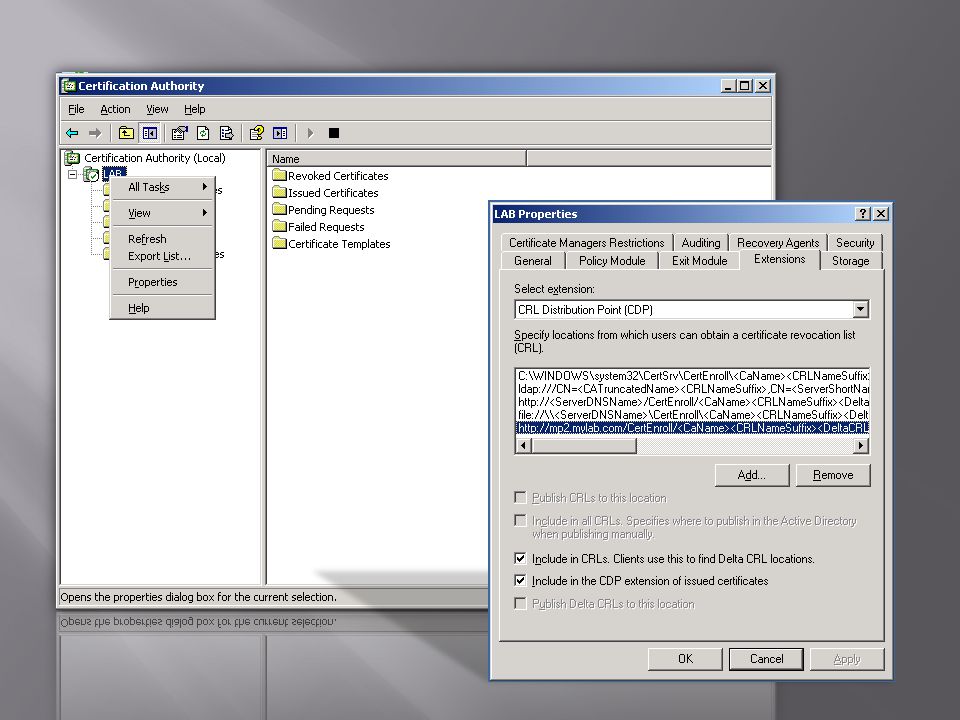The image size is (960, 720).
Task: Switch to the Policy Module tab
Action: 612,261
